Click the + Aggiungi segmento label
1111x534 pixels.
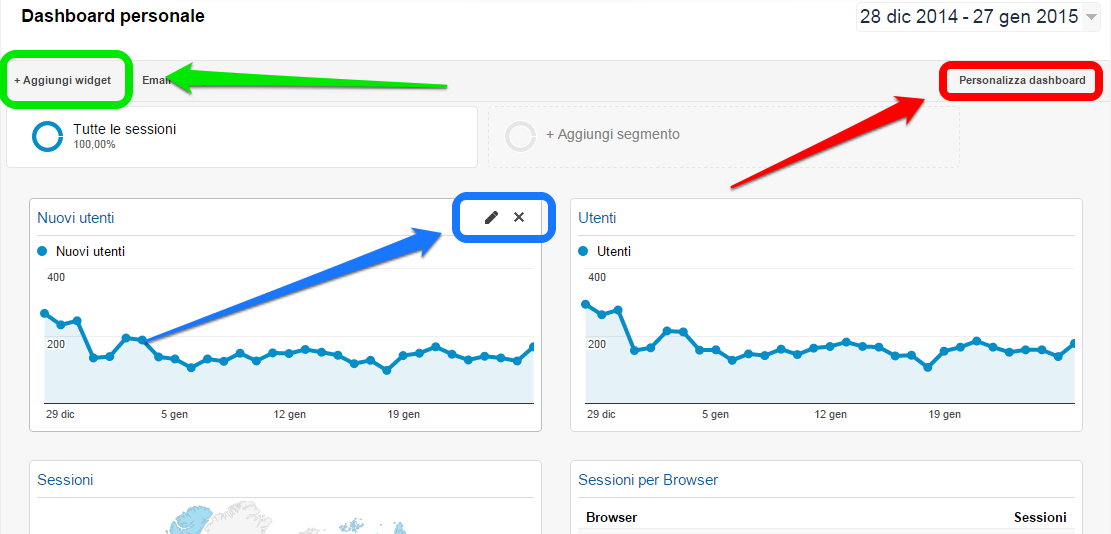(612, 134)
